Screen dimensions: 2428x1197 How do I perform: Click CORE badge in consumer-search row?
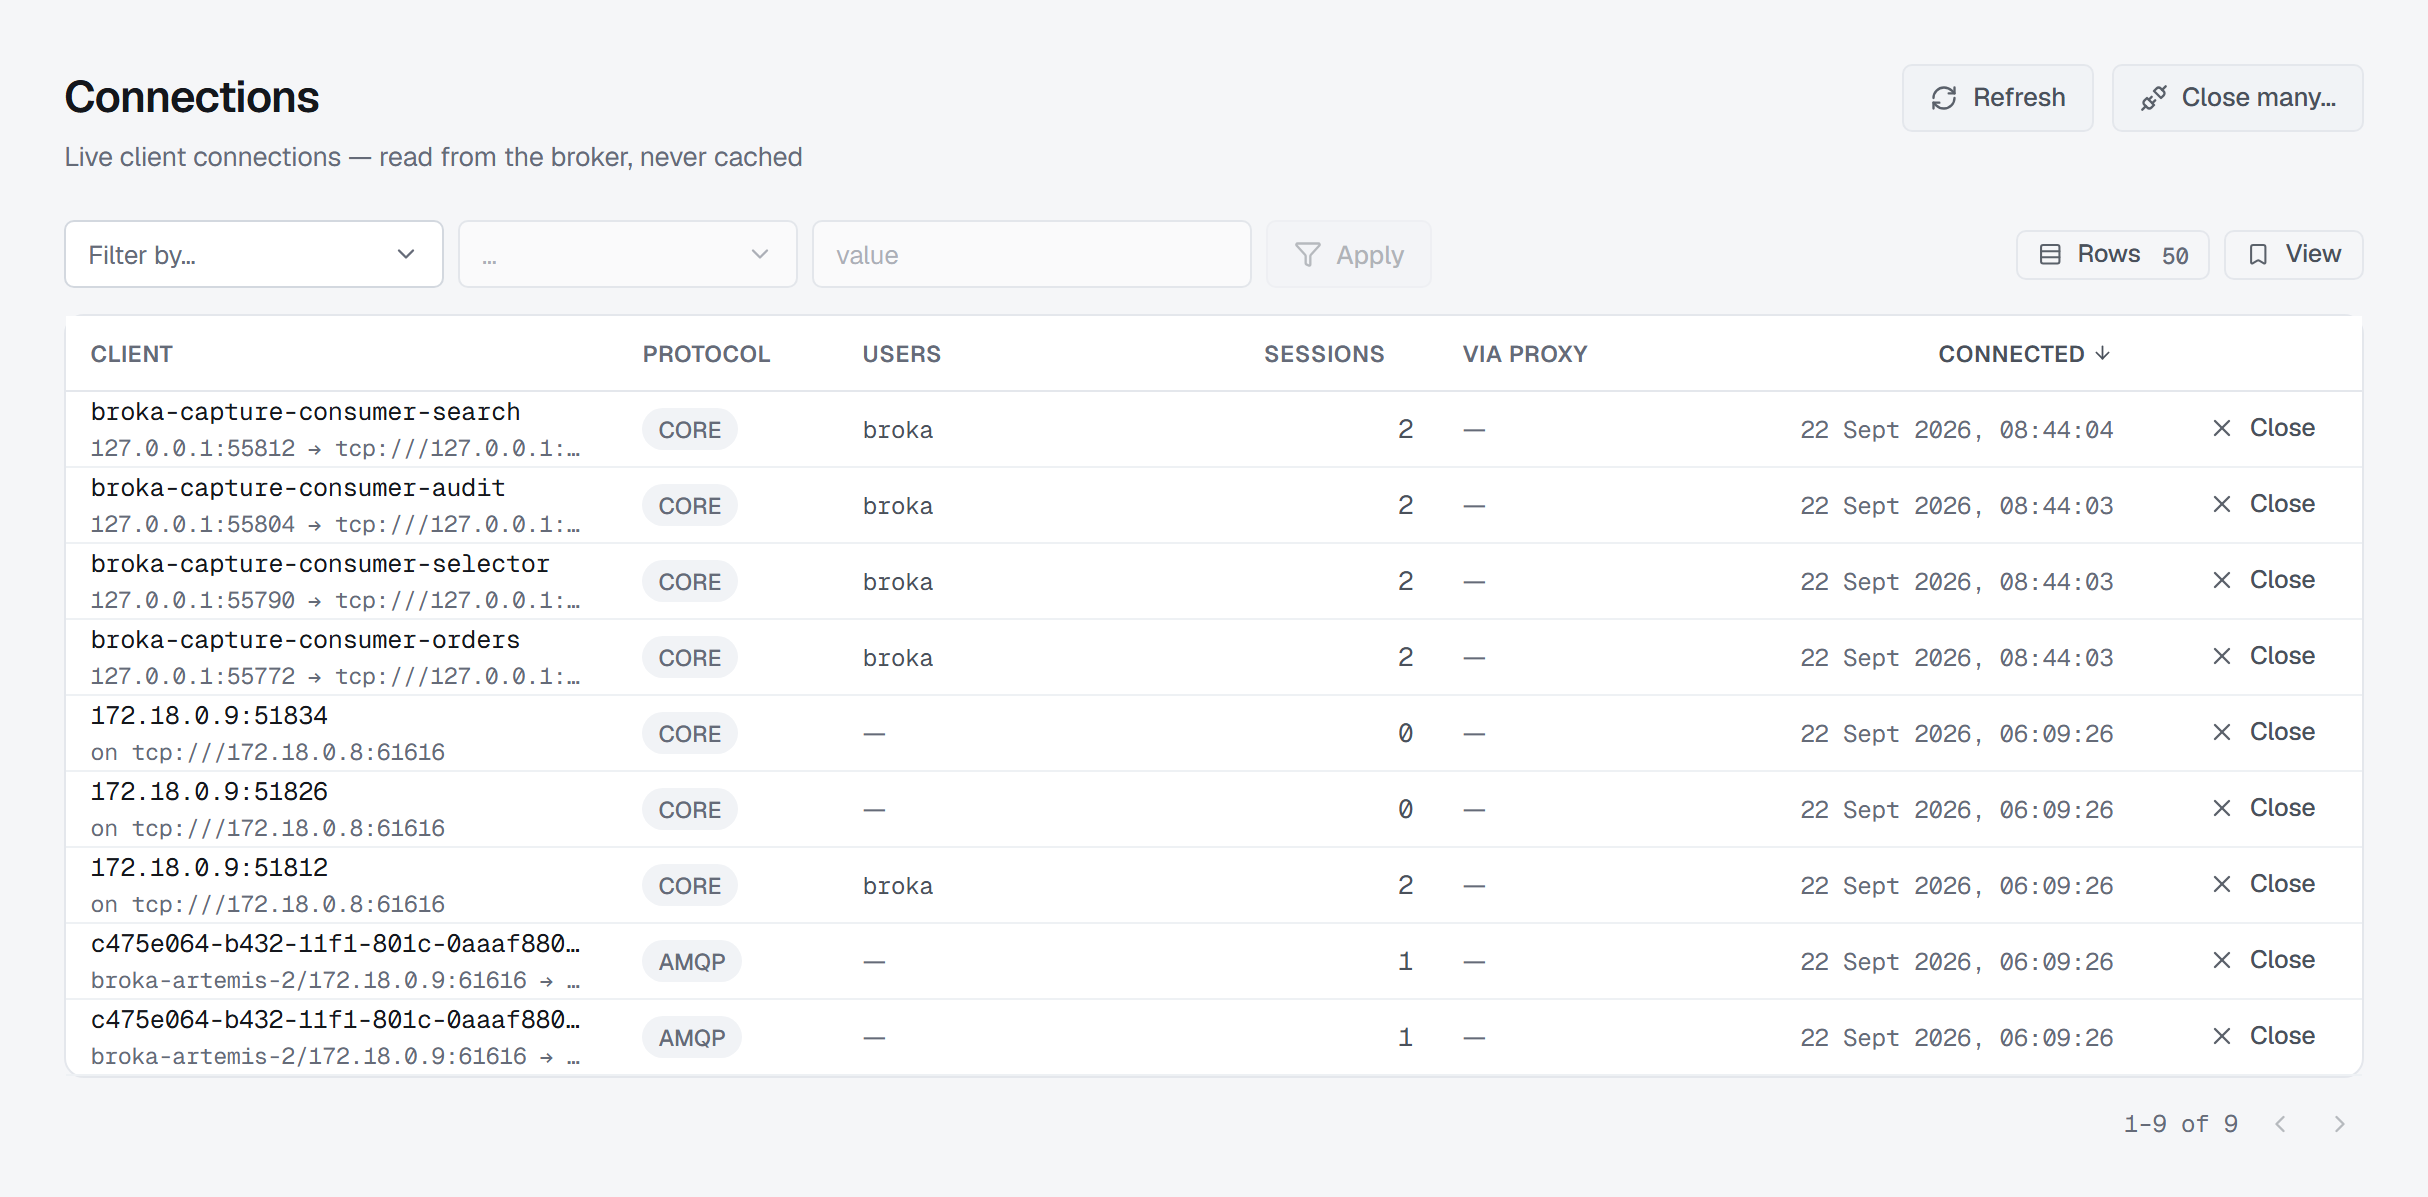(x=690, y=430)
